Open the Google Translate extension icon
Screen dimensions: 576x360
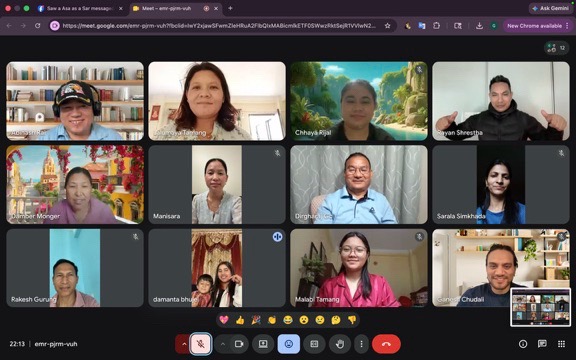tap(422, 26)
